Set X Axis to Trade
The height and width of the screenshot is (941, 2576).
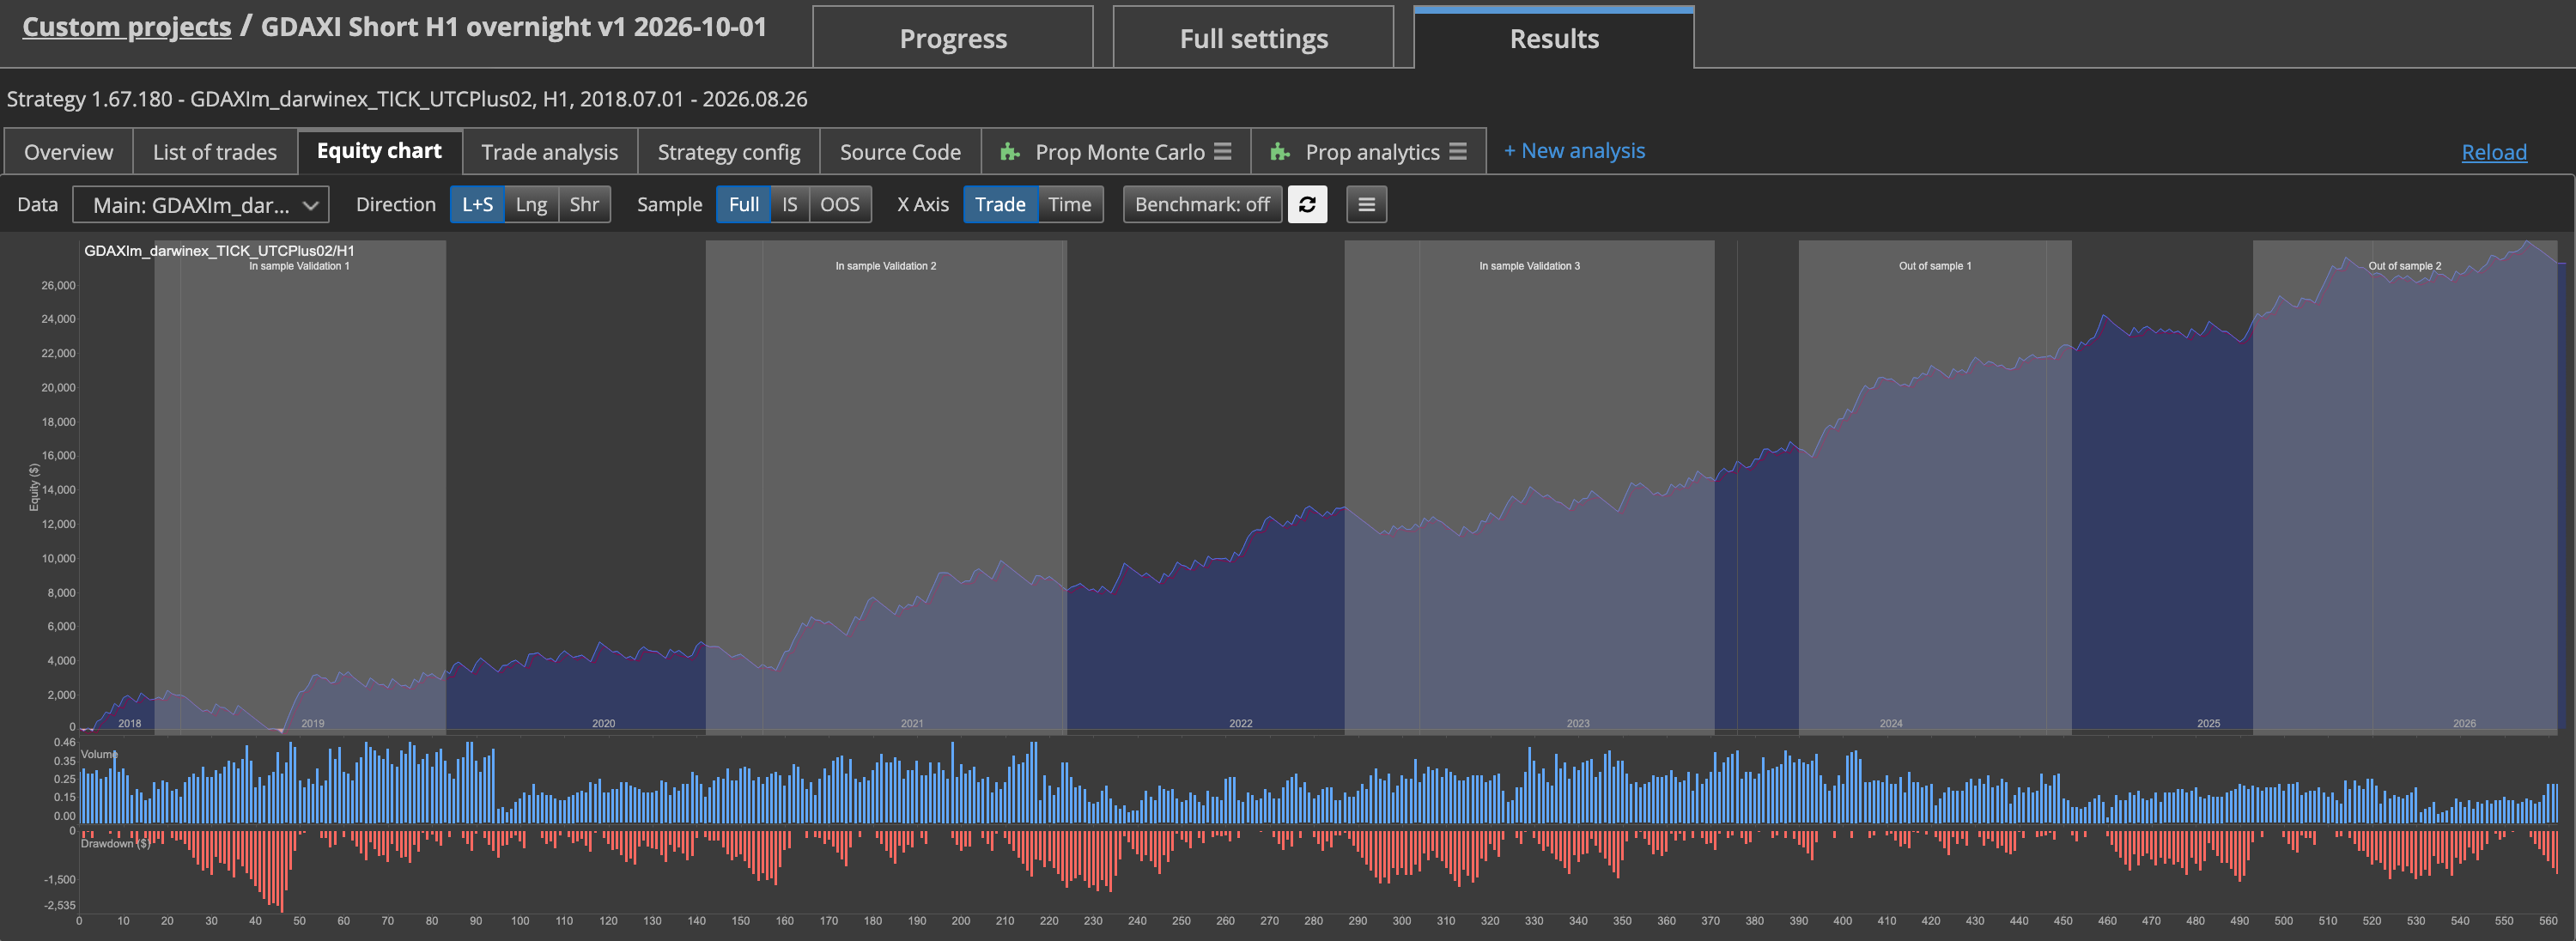(x=1000, y=205)
